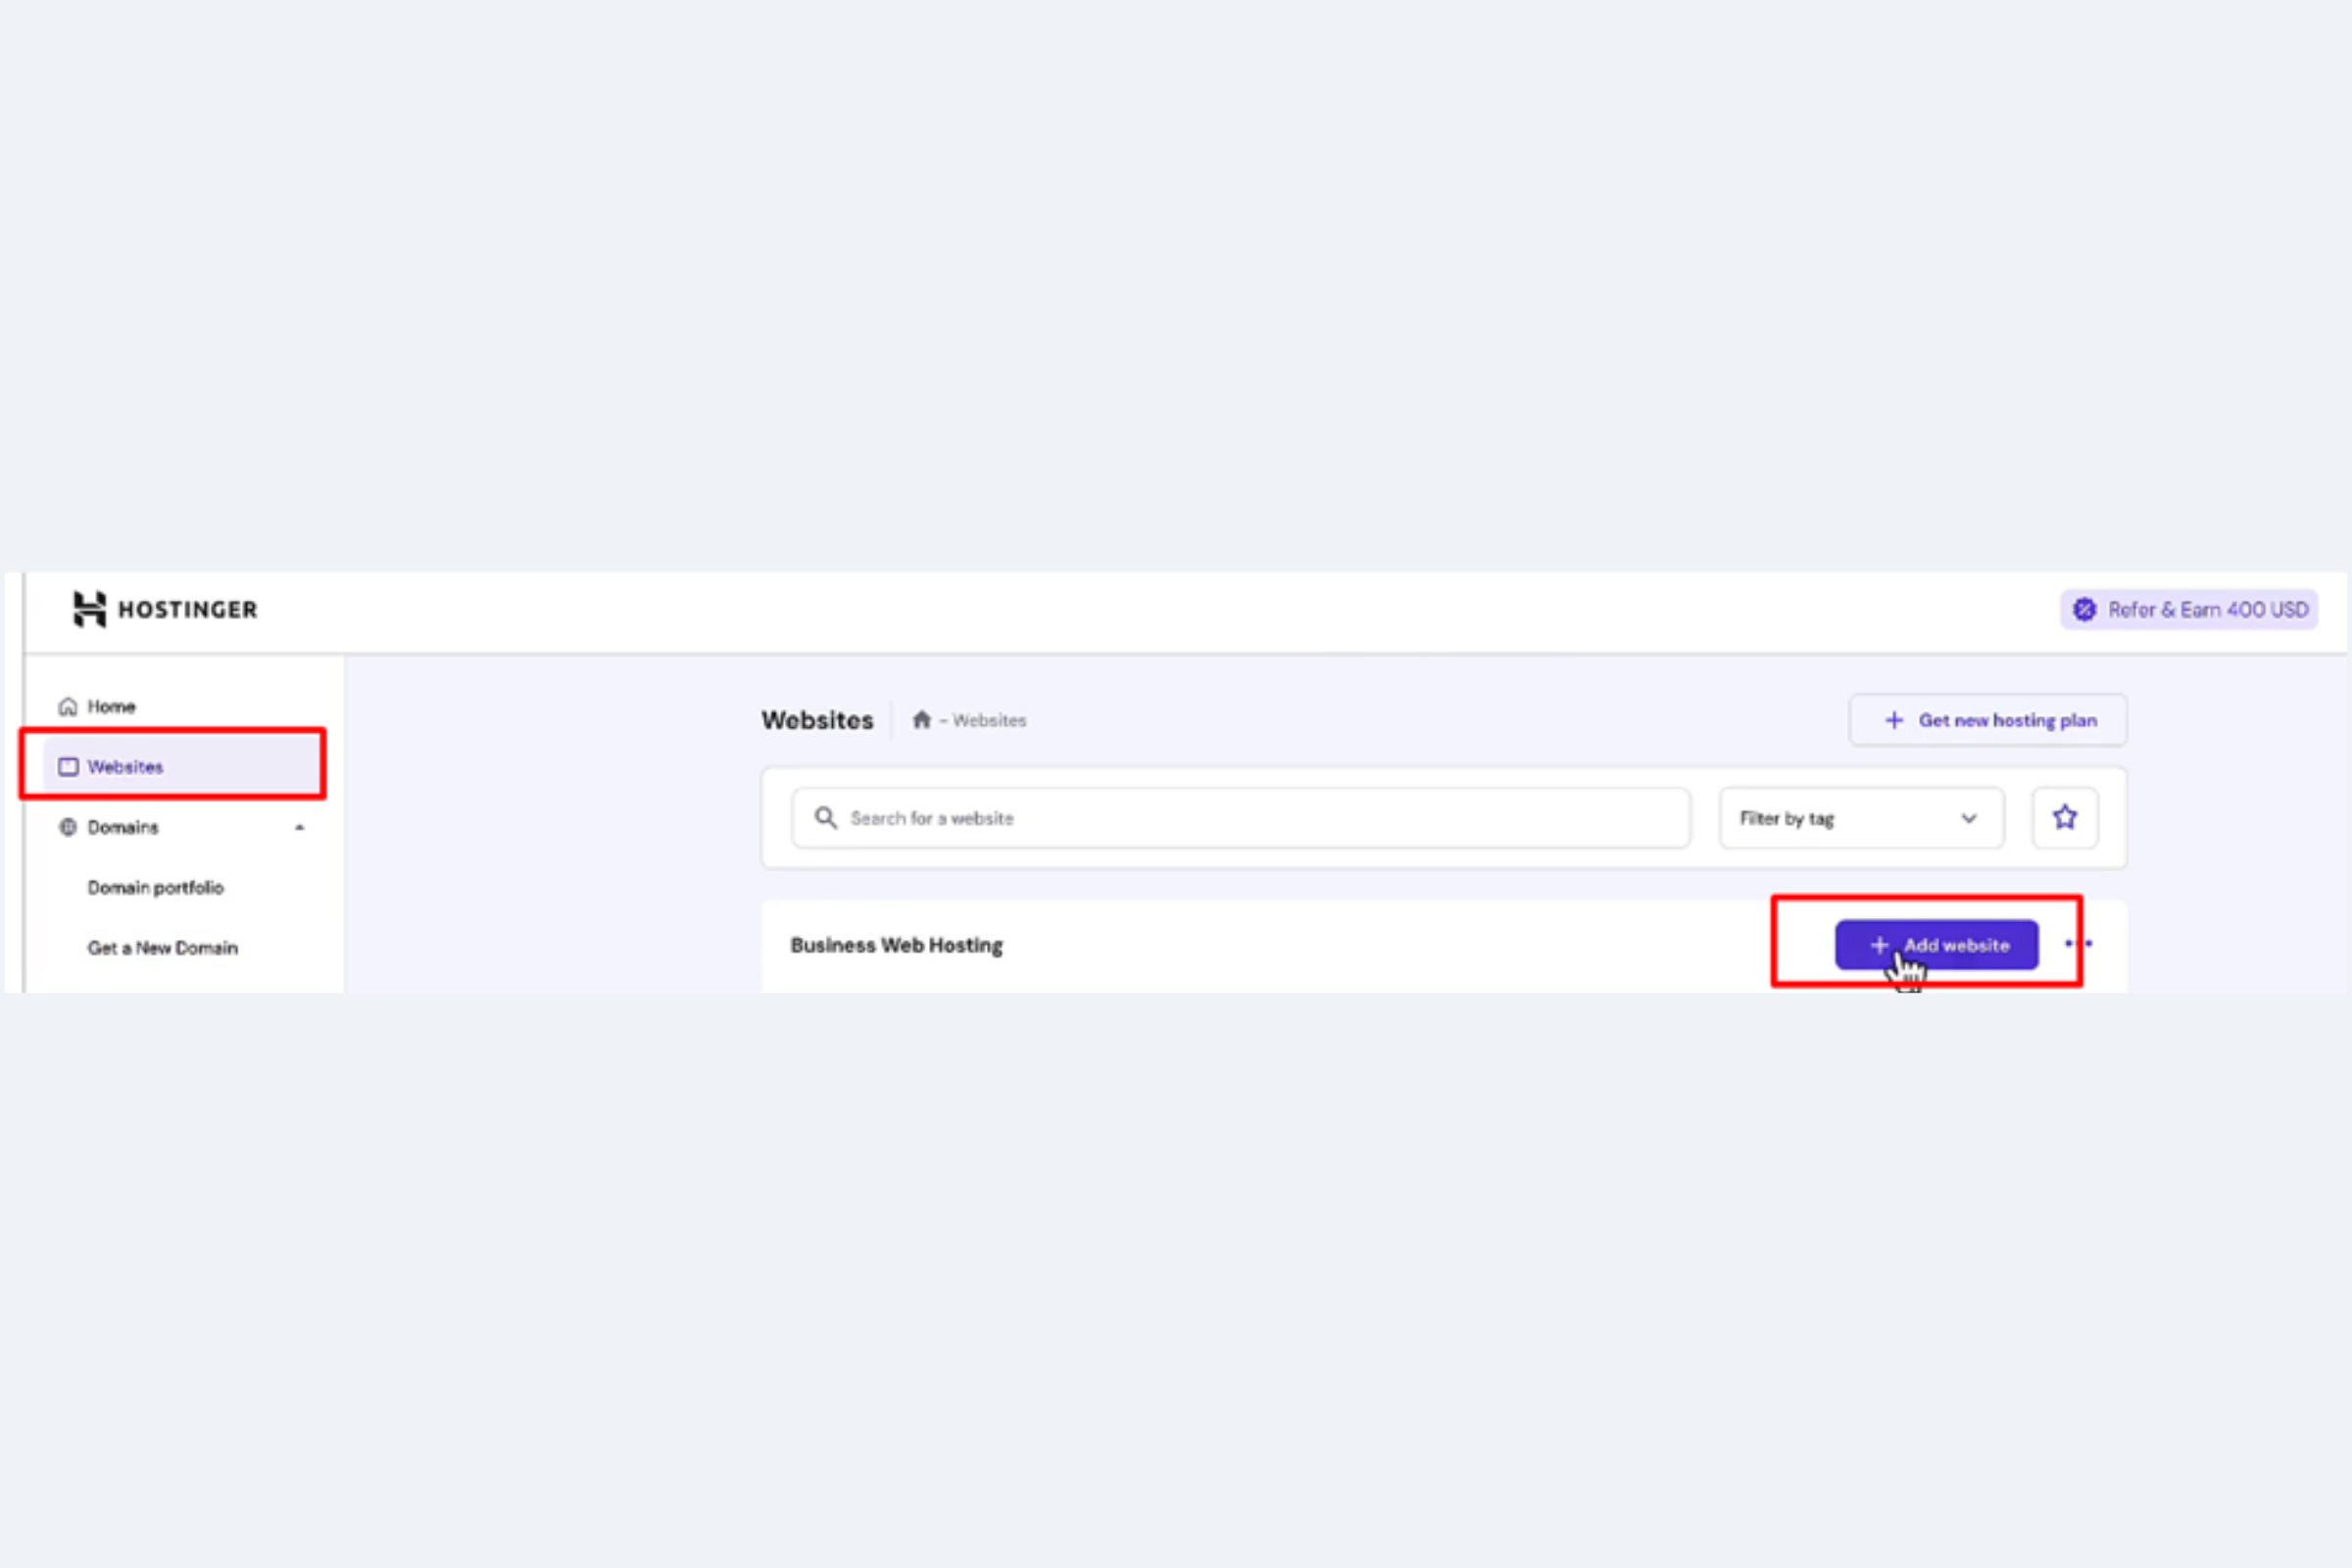Click Get new hosting plan button

pyautogui.click(x=1987, y=720)
